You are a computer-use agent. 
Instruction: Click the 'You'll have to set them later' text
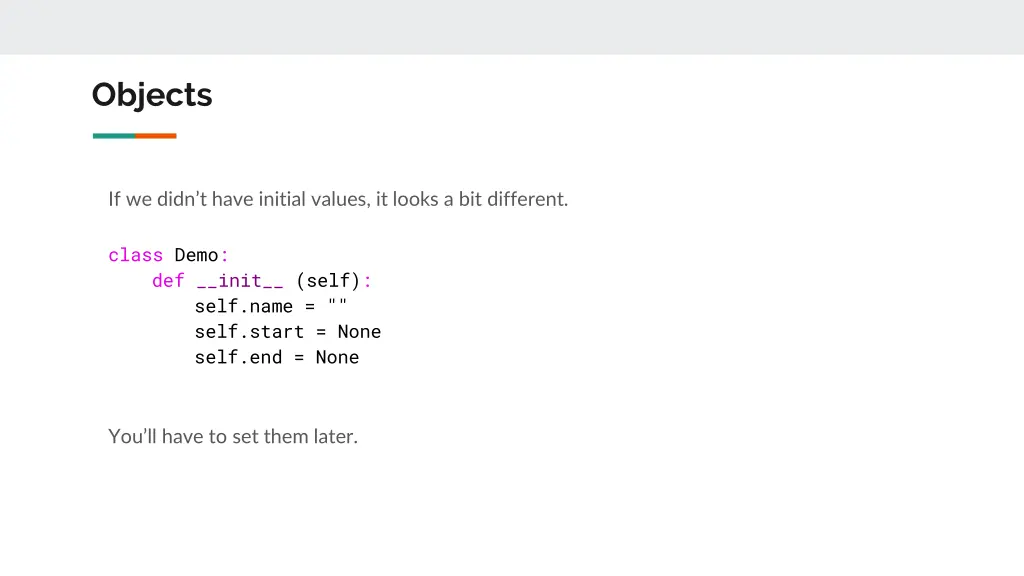tap(233, 436)
